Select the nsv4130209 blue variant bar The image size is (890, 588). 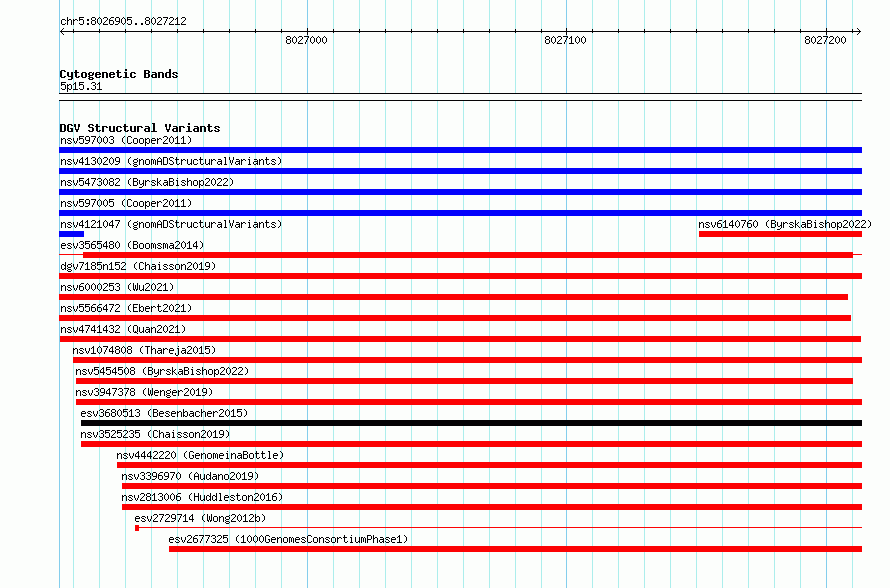click(x=460, y=171)
